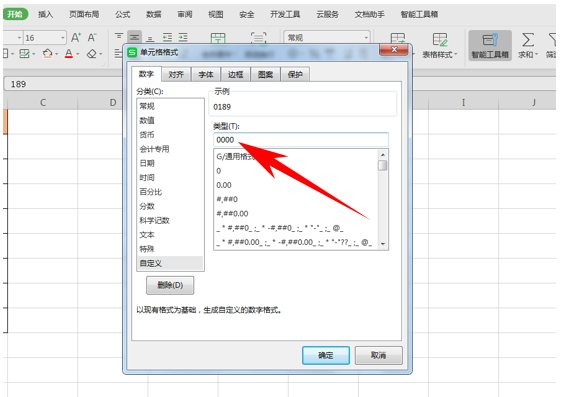Click the 类型 input field with 0000
The height and width of the screenshot is (397, 562).
coord(301,140)
